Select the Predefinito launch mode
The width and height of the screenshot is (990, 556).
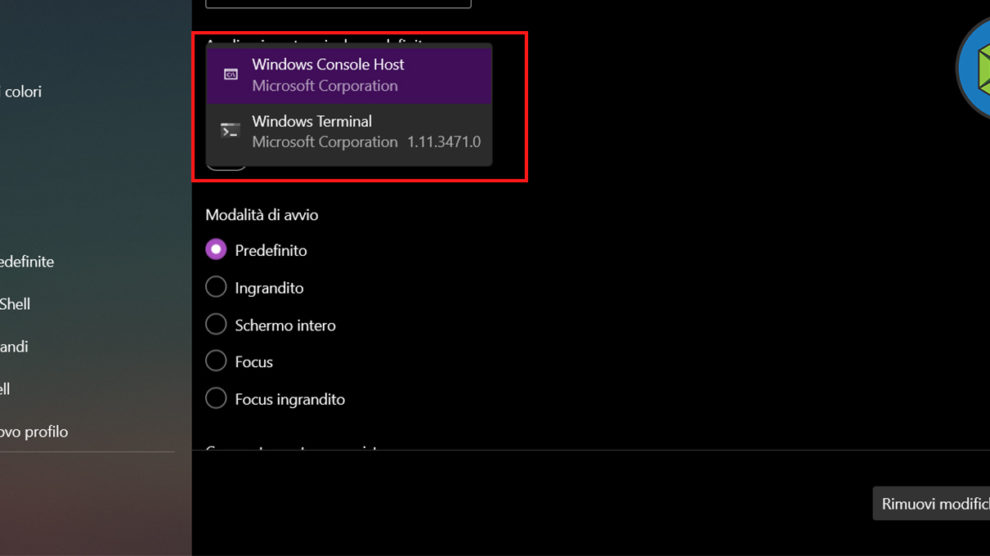point(216,250)
